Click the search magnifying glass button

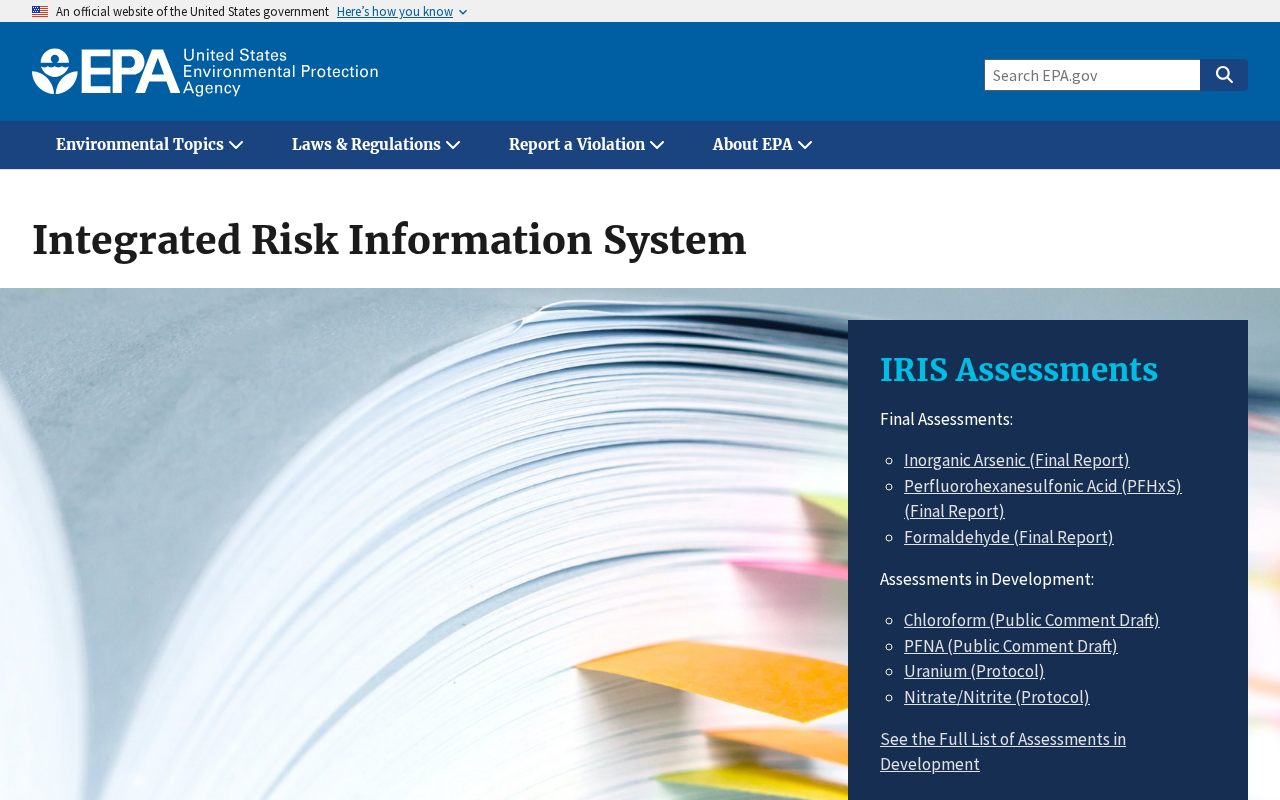pos(1224,75)
